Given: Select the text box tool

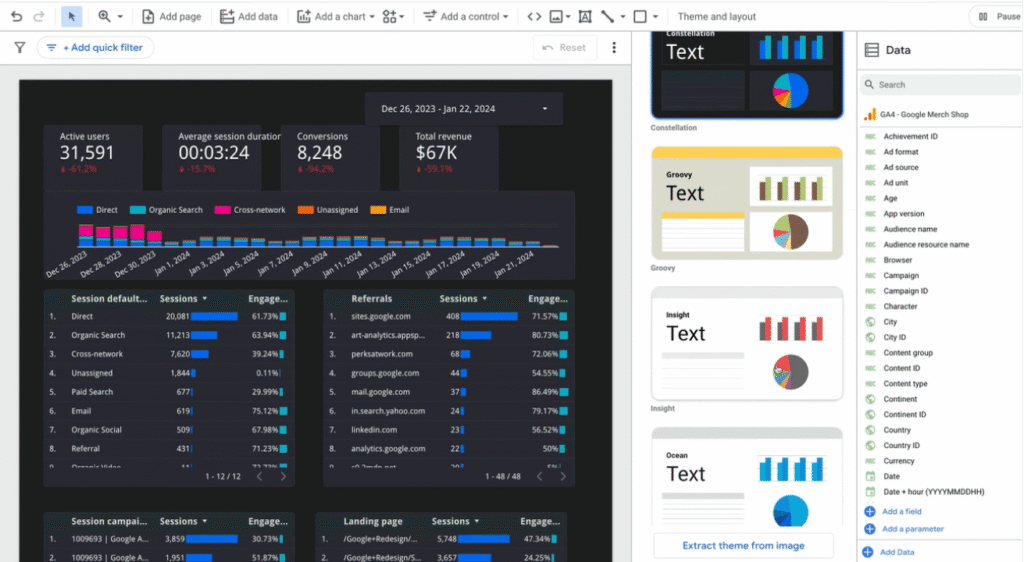Looking at the screenshot, I should [x=584, y=17].
